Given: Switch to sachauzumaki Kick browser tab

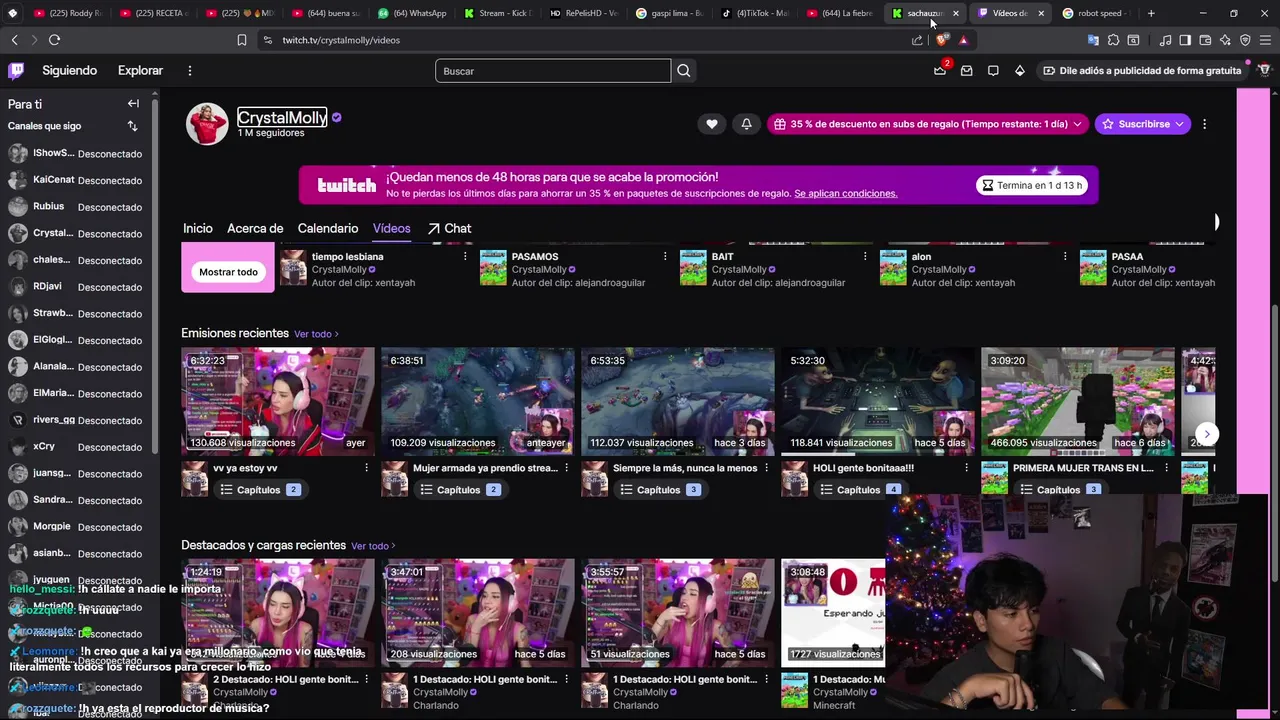Looking at the screenshot, I should [924, 13].
